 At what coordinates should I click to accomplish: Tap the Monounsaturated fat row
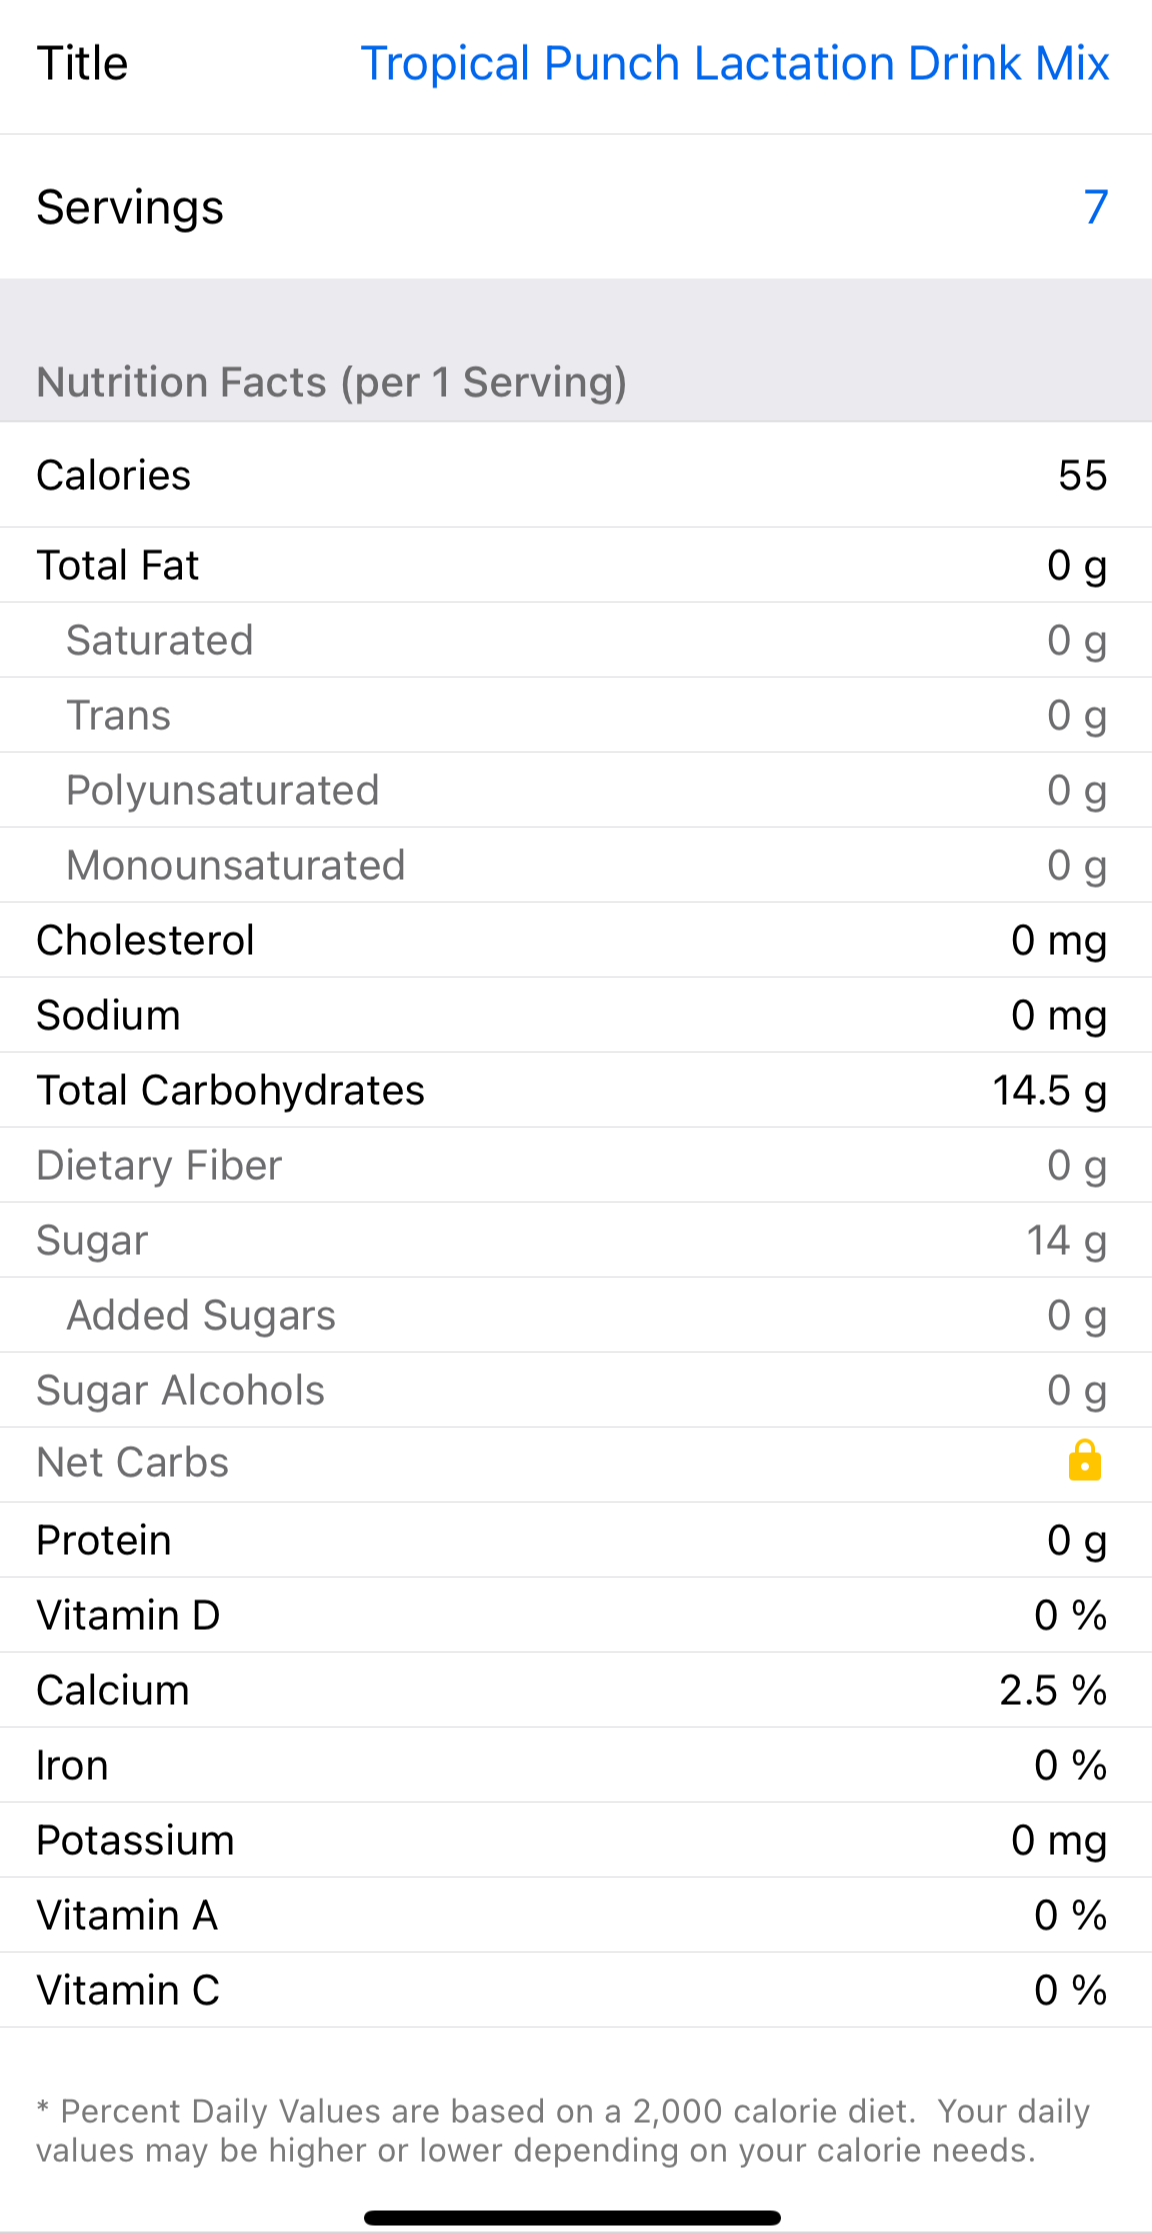pos(576,865)
